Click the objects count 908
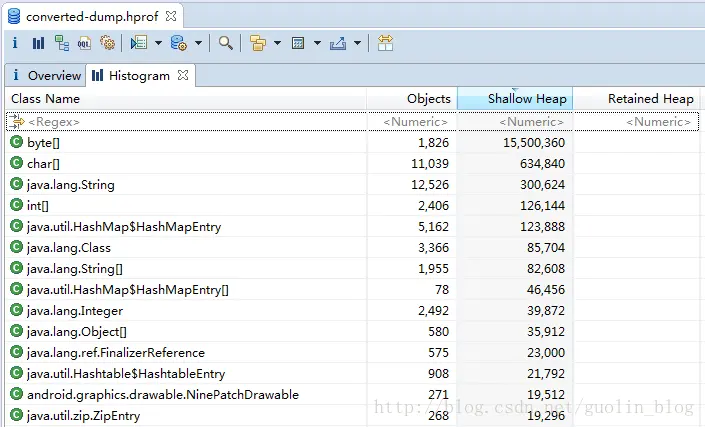 click(438, 374)
